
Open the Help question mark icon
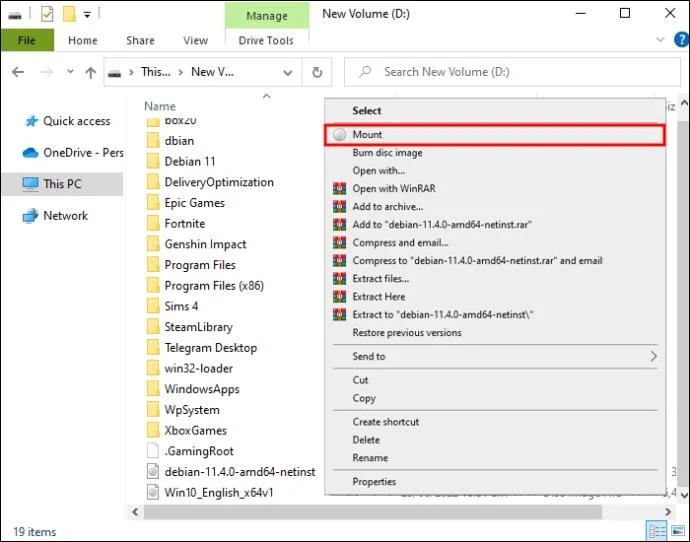coord(681,40)
